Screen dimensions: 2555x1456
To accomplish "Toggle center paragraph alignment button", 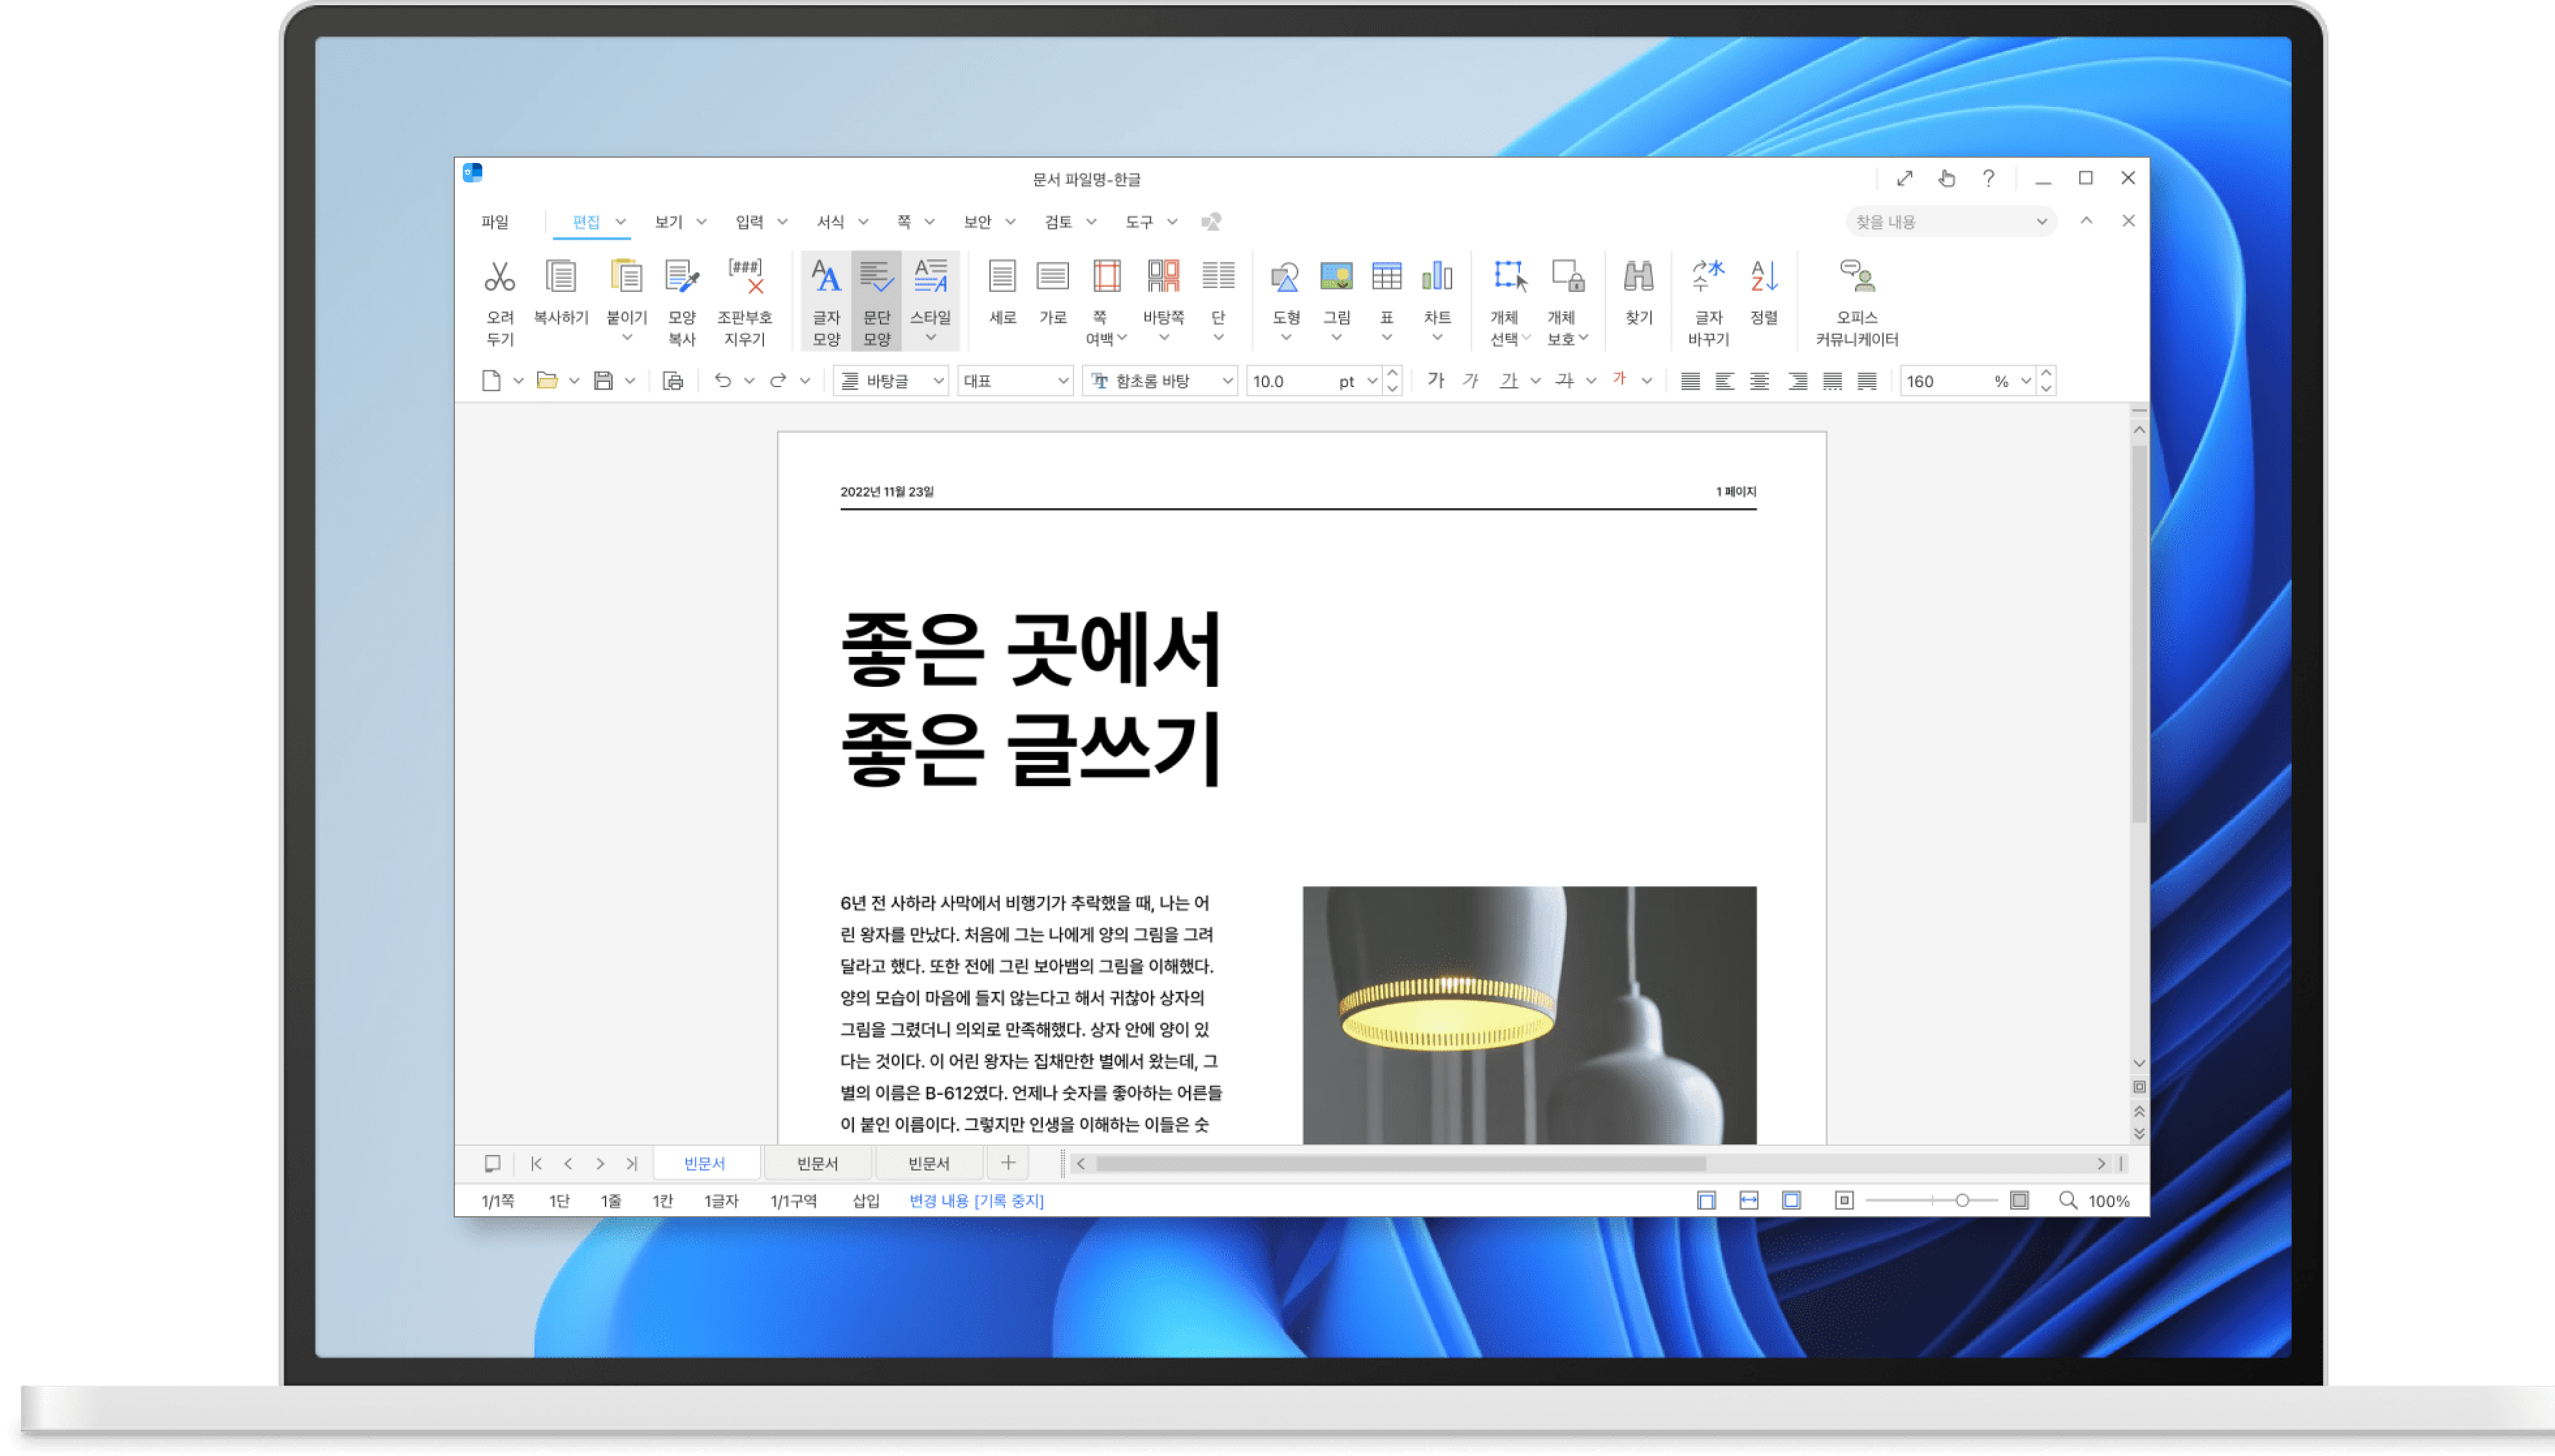I will click(1759, 381).
